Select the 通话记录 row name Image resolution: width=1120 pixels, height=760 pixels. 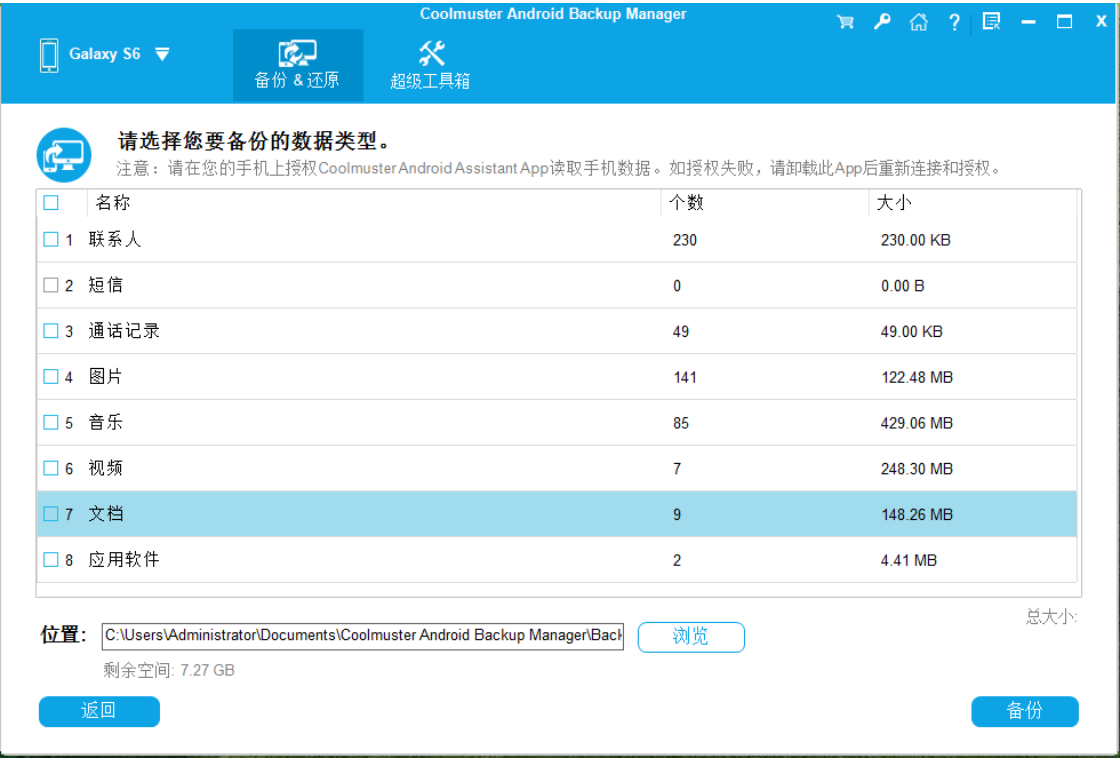click(x=124, y=331)
